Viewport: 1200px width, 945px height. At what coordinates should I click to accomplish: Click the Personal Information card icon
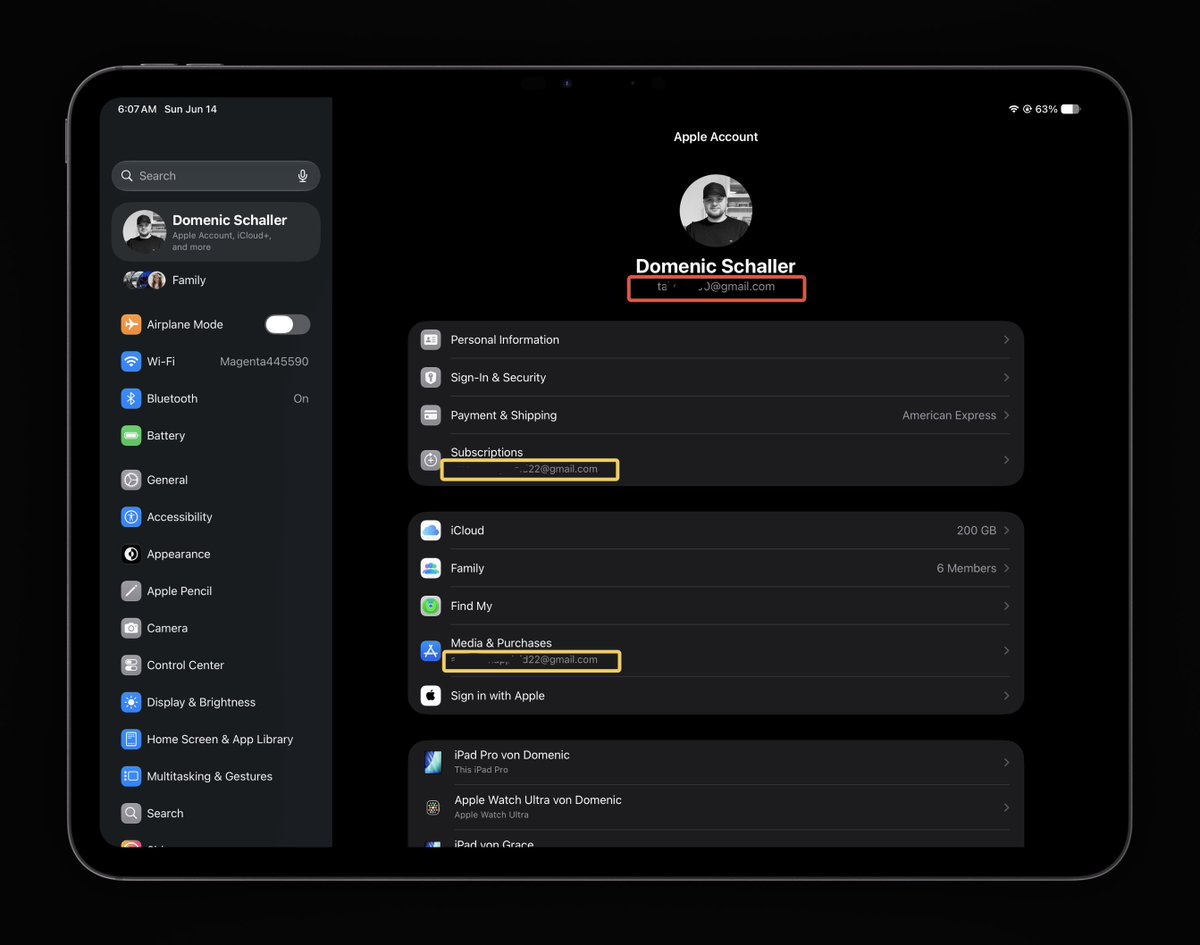431,340
